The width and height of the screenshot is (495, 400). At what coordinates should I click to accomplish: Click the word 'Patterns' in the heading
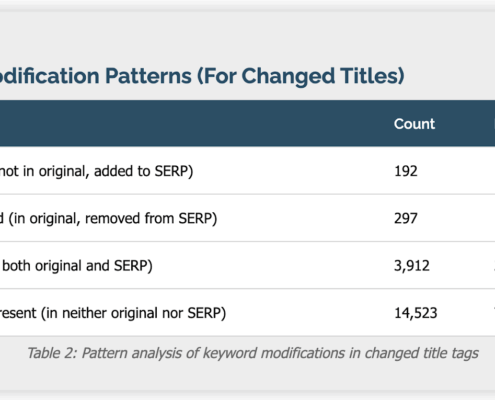(148, 76)
